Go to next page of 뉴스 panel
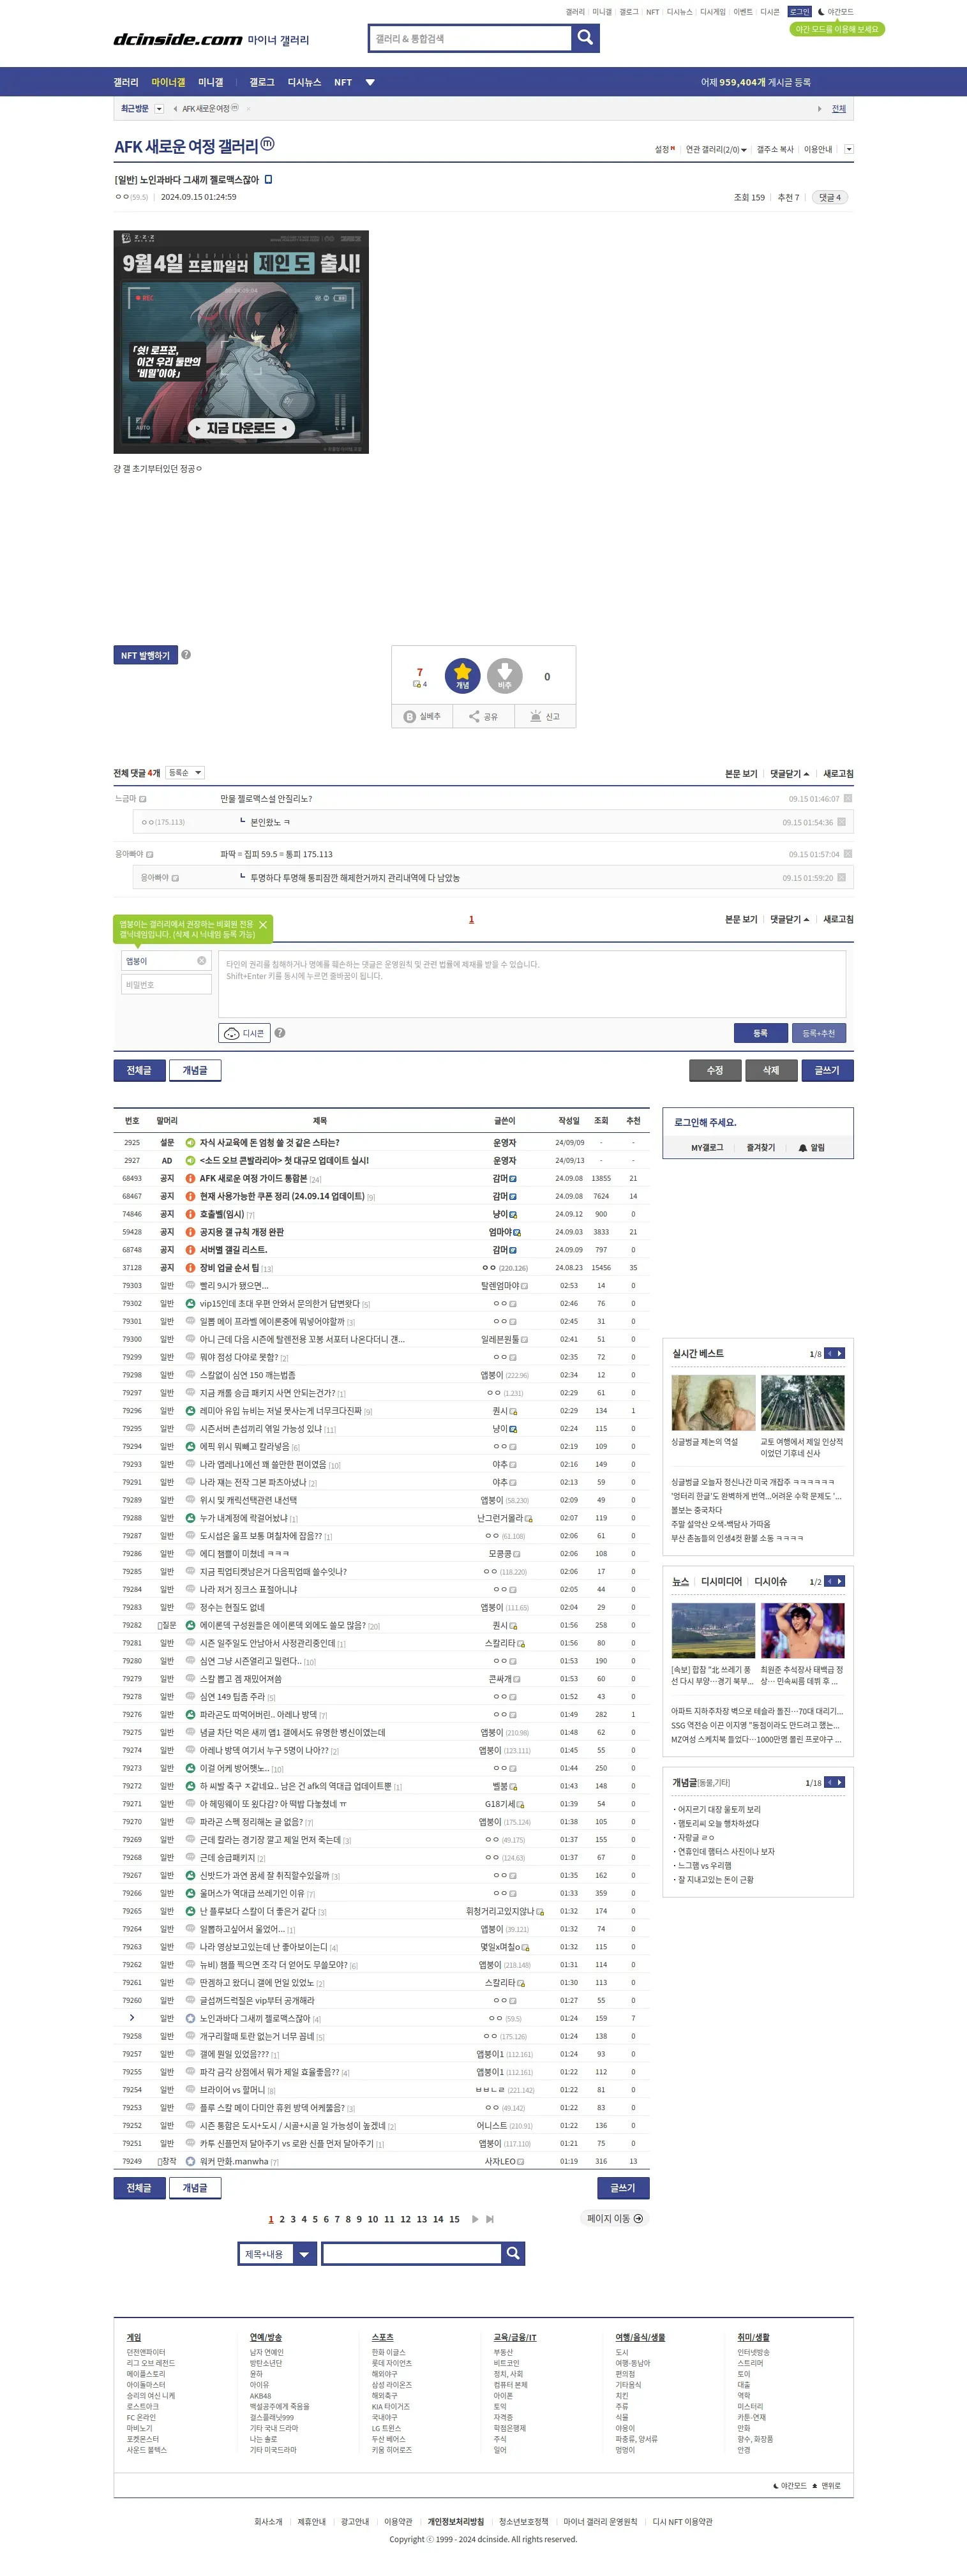 (x=840, y=1581)
